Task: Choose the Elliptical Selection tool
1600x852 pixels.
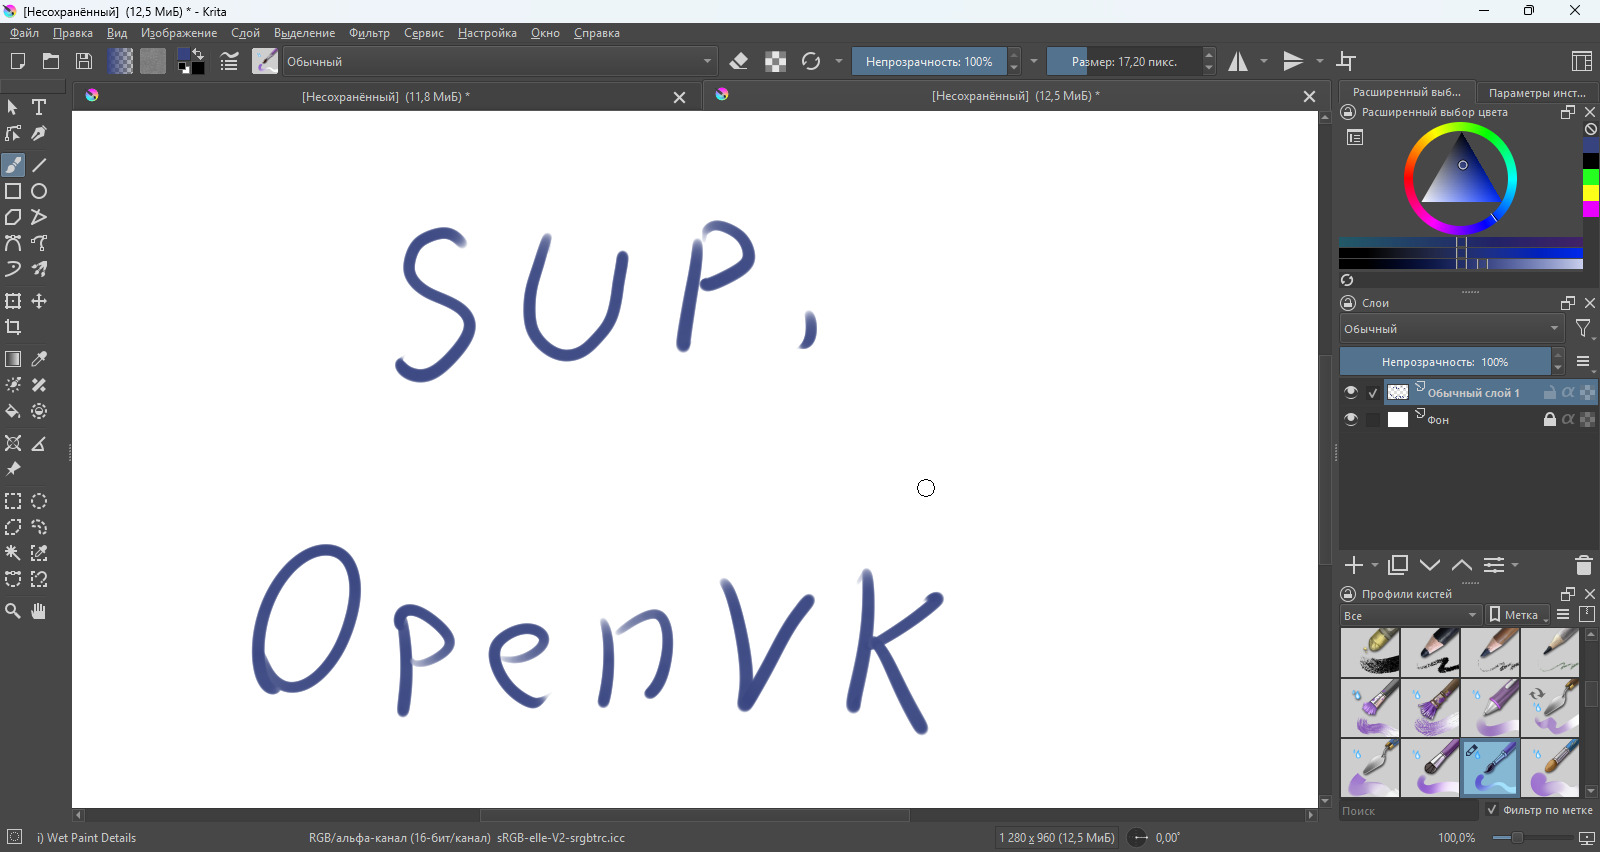Action: [39, 501]
